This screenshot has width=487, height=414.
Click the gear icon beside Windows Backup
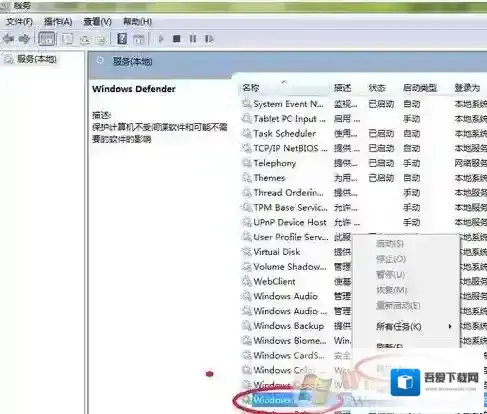tap(247, 326)
